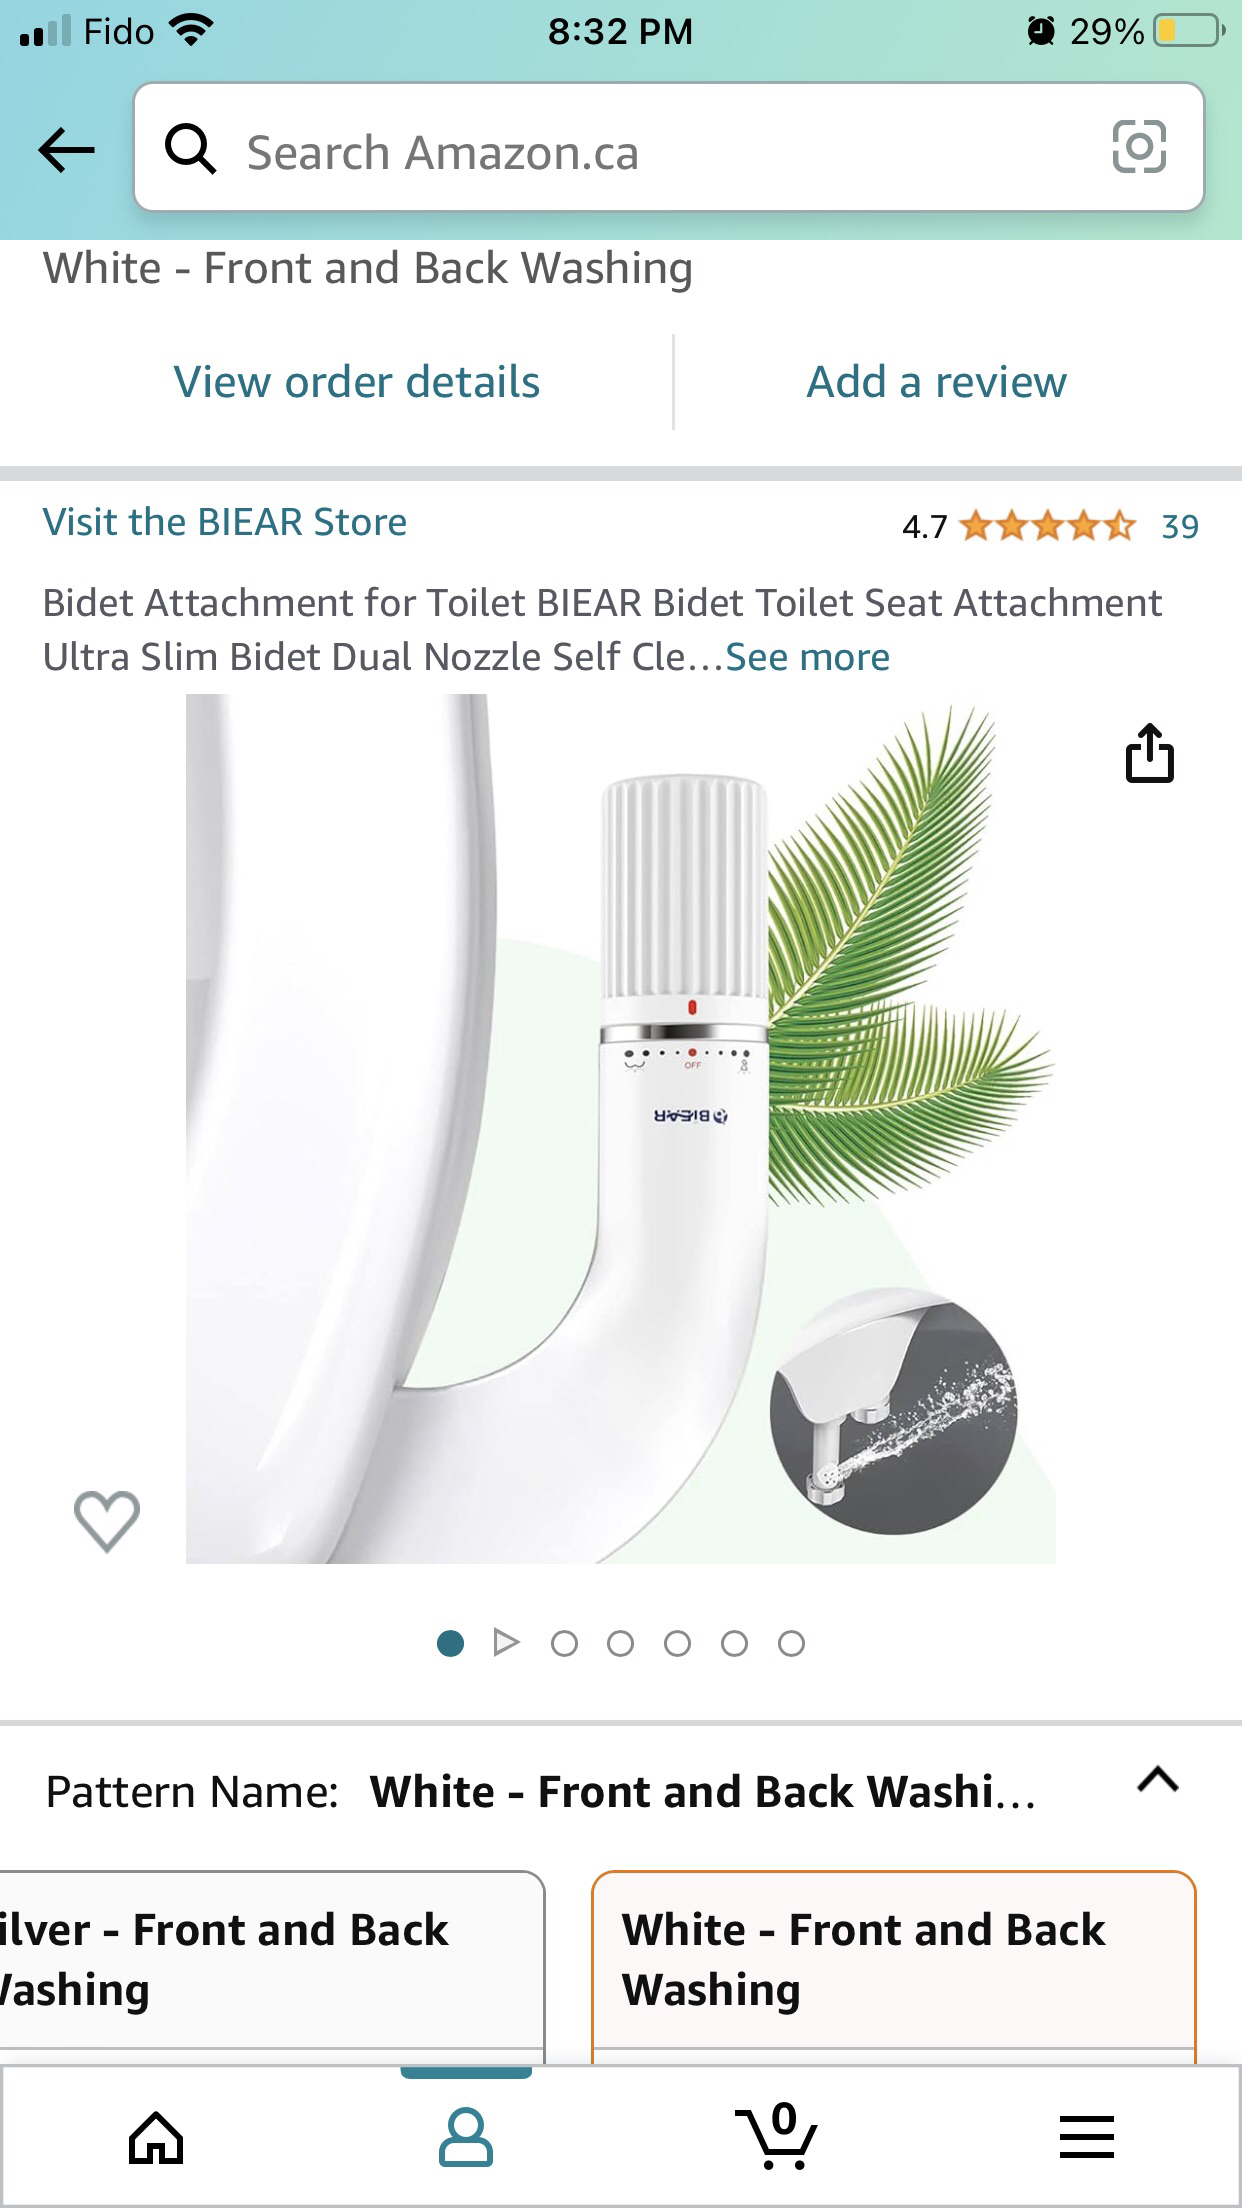Open View order details
This screenshot has width=1242, height=2208.
pos(357,382)
